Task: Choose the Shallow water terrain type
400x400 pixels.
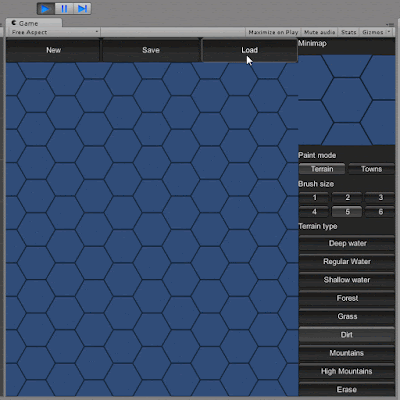Action: click(347, 280)
